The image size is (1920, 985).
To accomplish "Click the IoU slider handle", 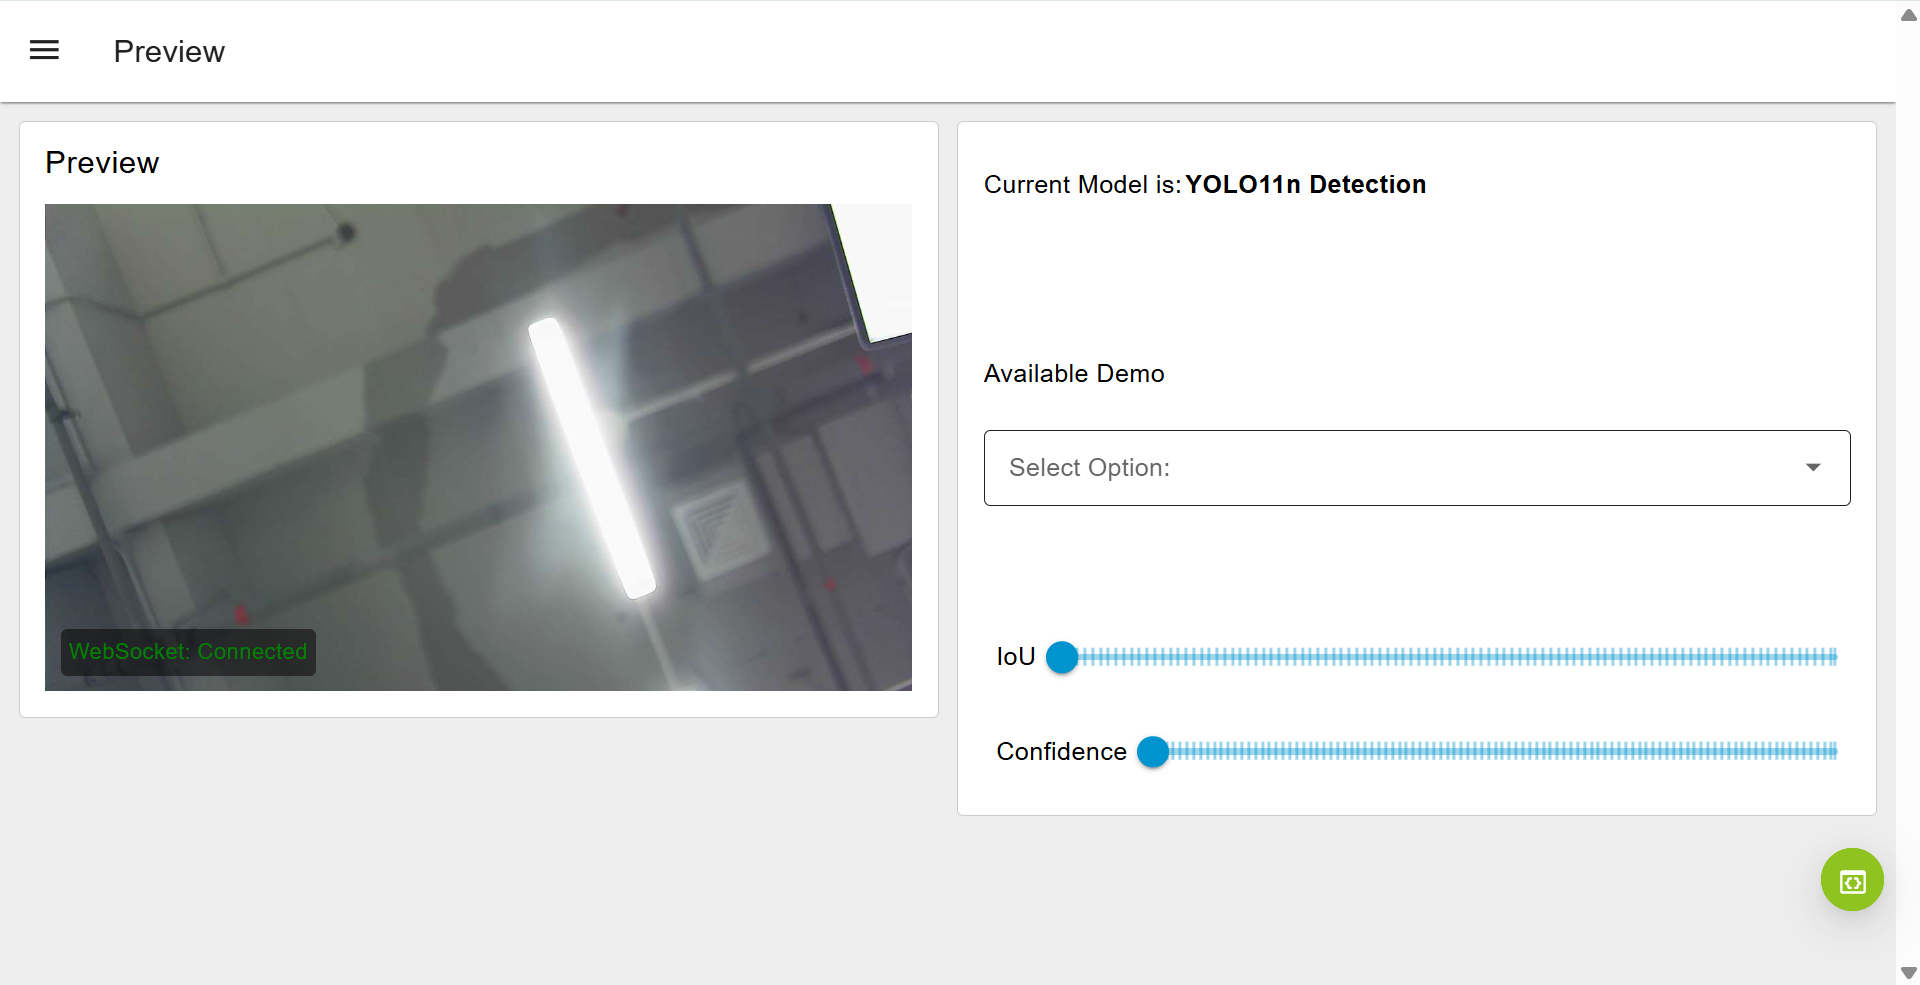I will [1062, 657].
